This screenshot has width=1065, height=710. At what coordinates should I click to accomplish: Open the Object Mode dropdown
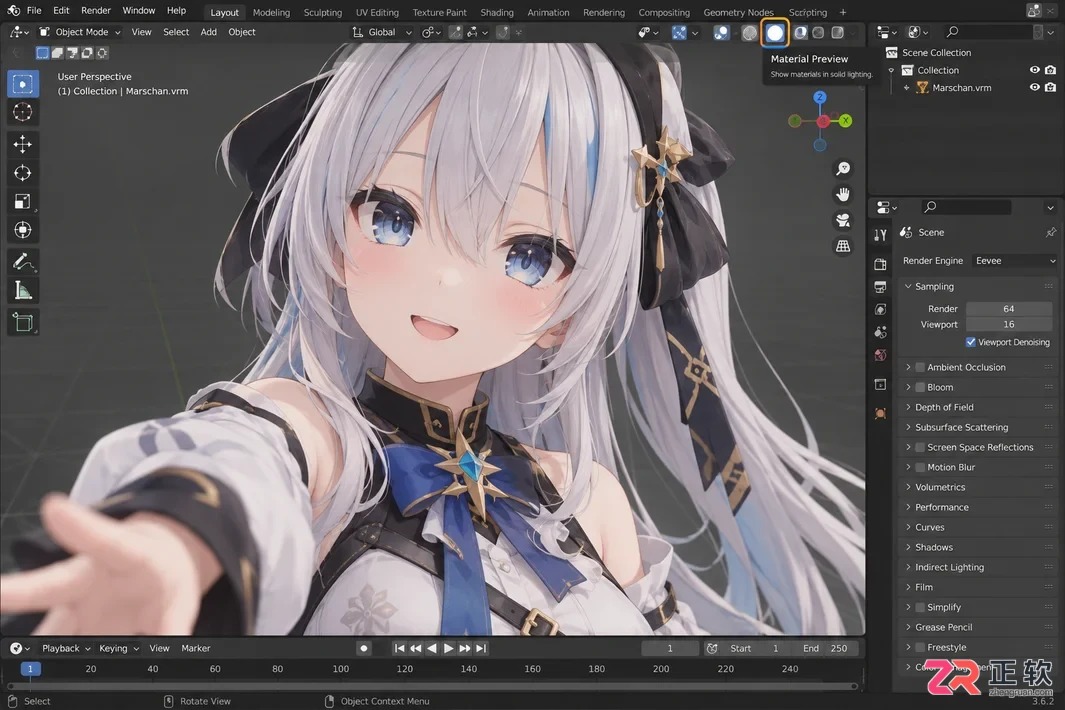pyautogui.click(x=79, y=32)
